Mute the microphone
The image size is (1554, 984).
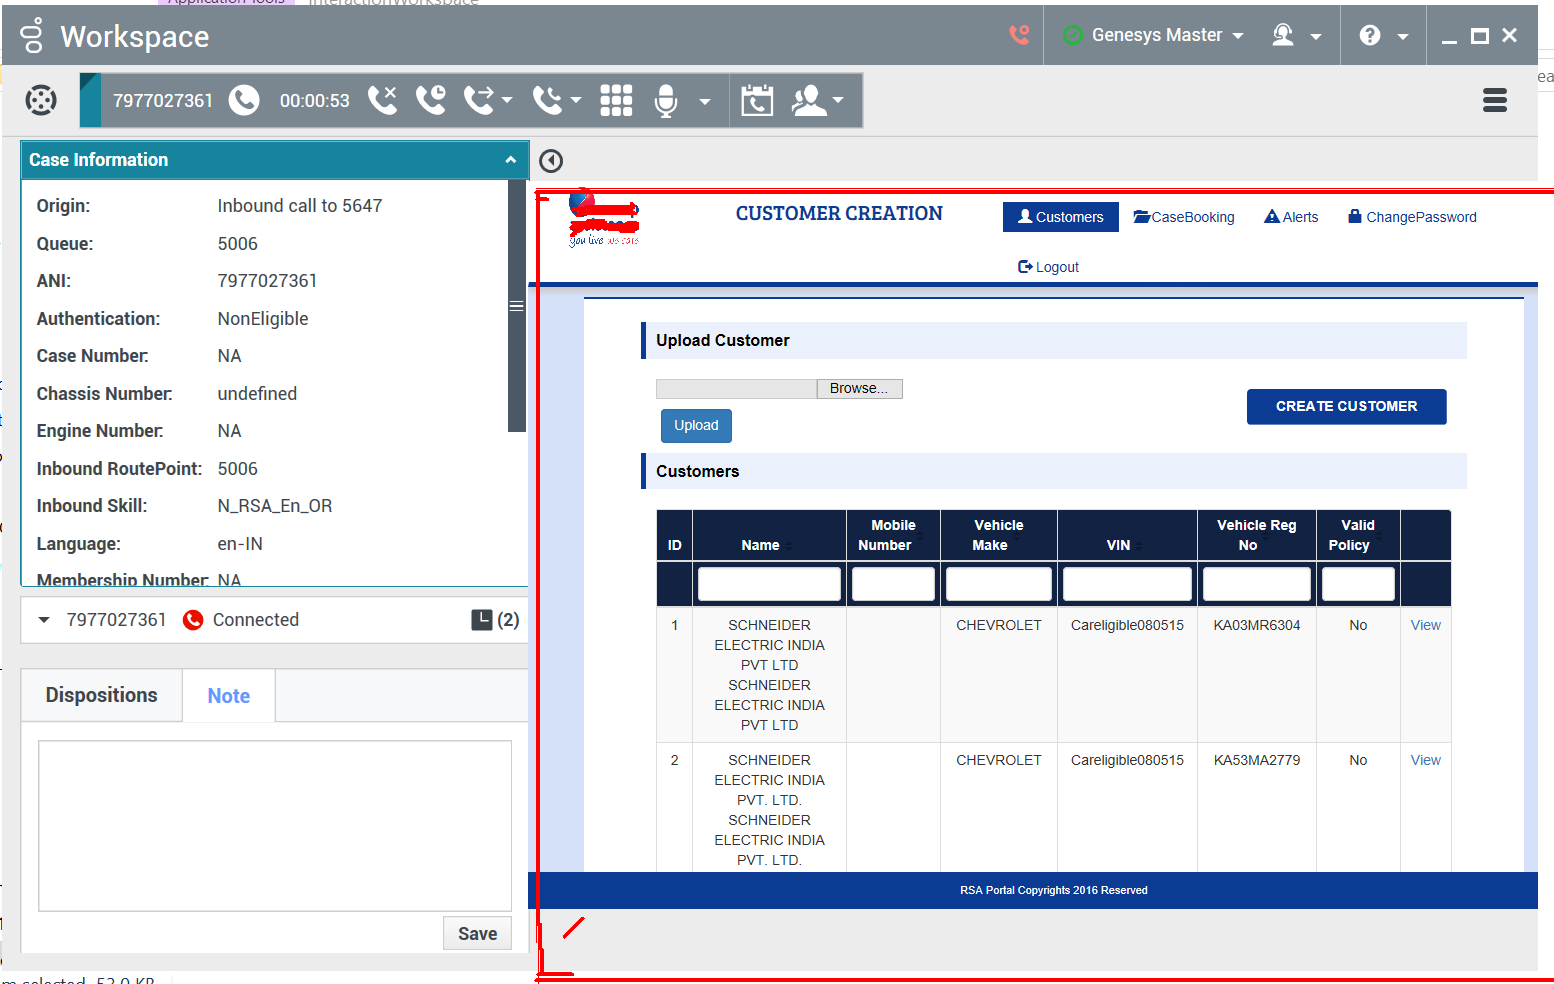tap(666, 101)
